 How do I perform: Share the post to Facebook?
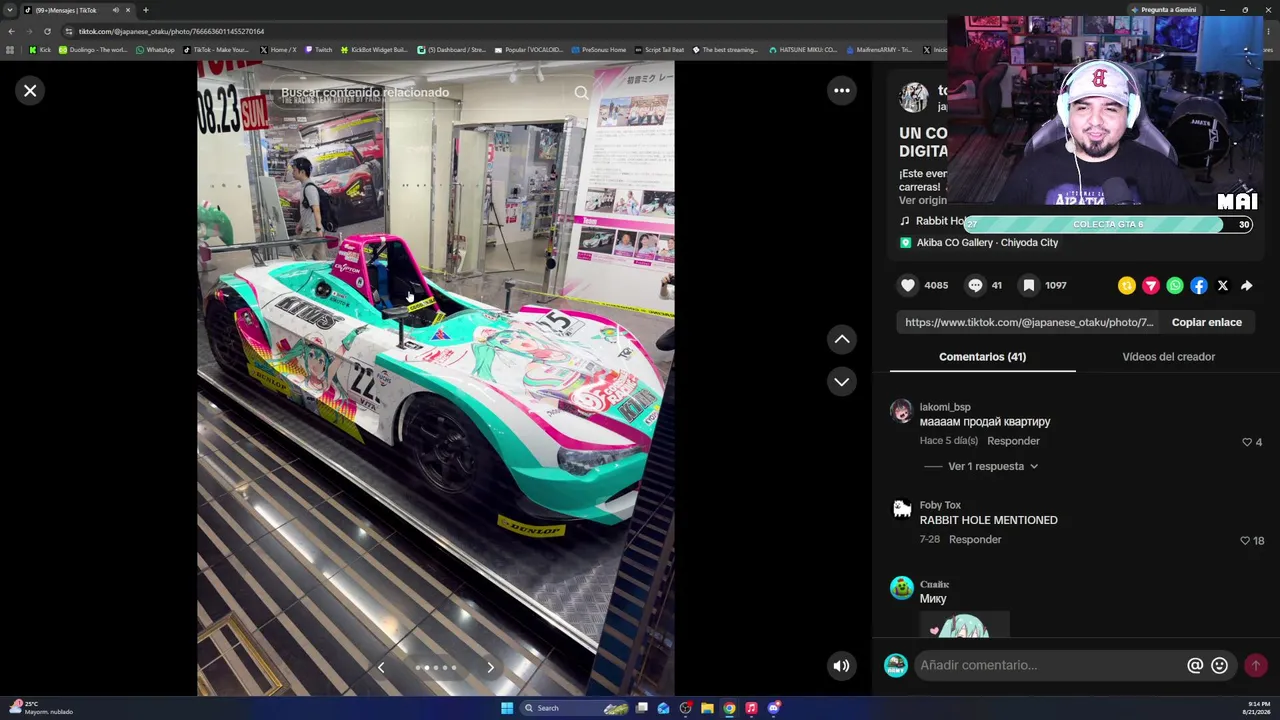1199,286
